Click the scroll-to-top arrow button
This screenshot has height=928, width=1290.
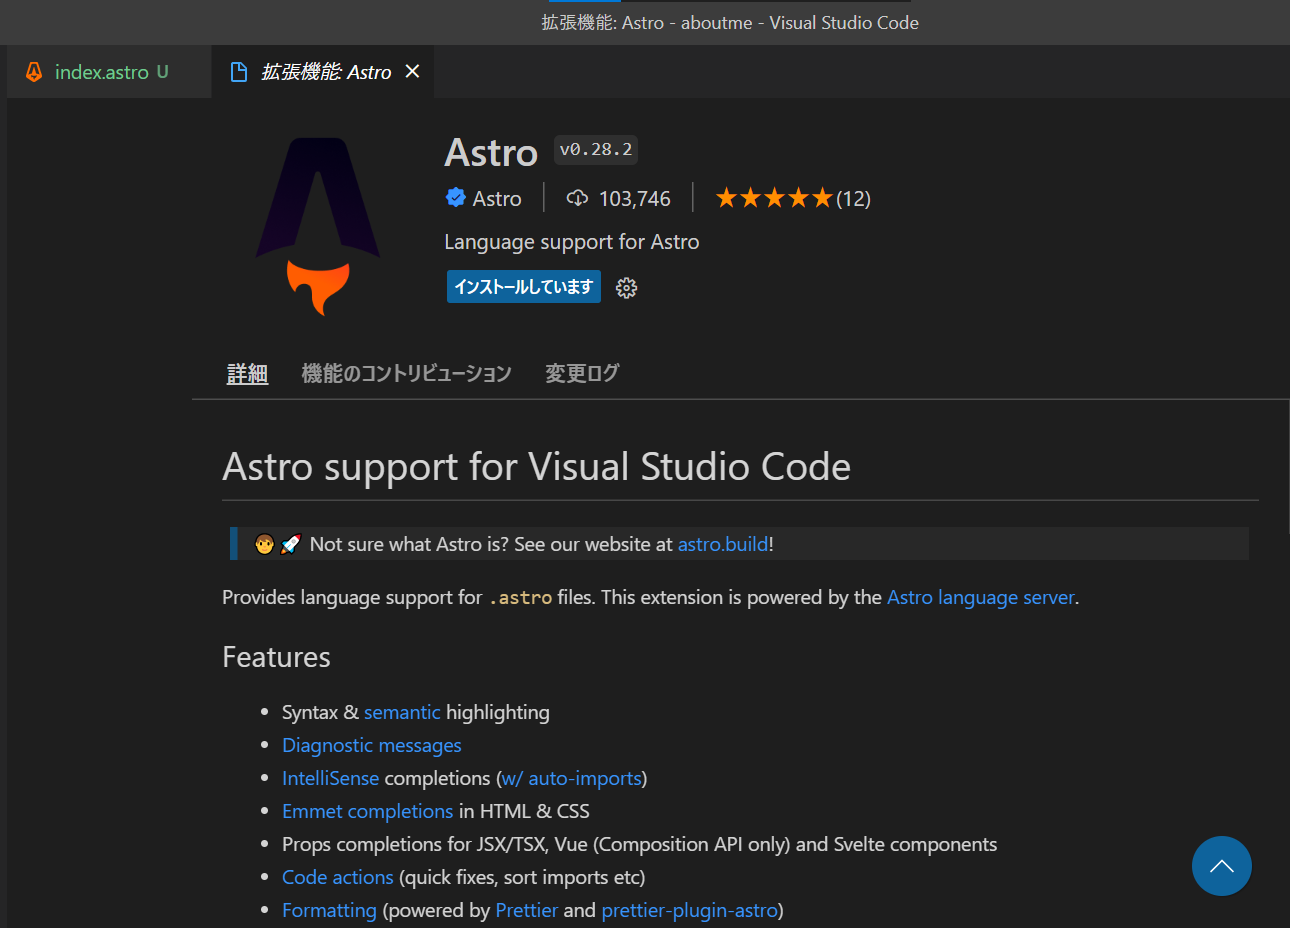click(x=1221, y=865)
